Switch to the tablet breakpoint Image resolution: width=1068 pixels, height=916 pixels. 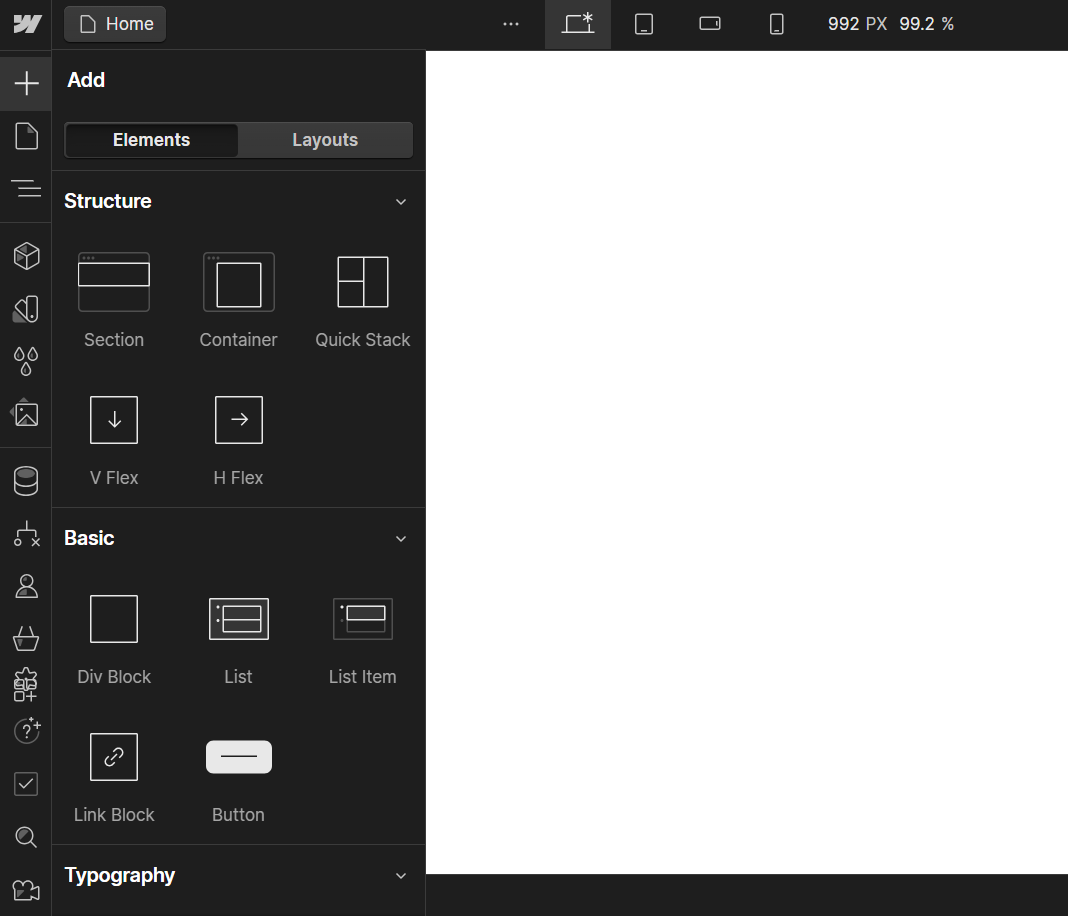coord(643,24)
